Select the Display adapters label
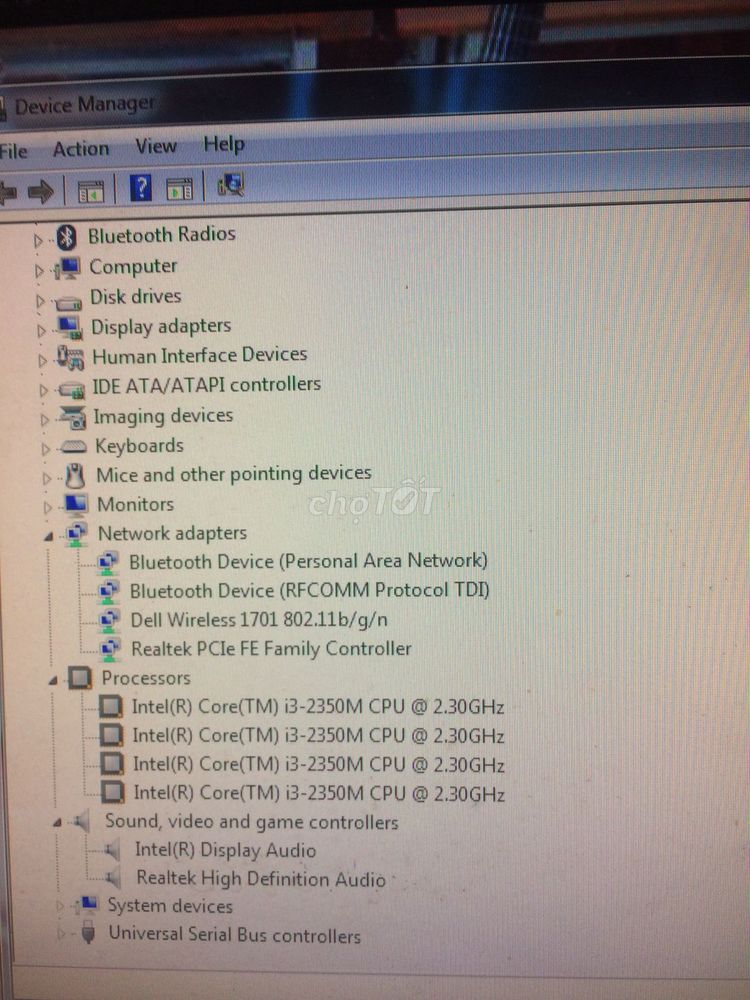 (x=161, y=327)
